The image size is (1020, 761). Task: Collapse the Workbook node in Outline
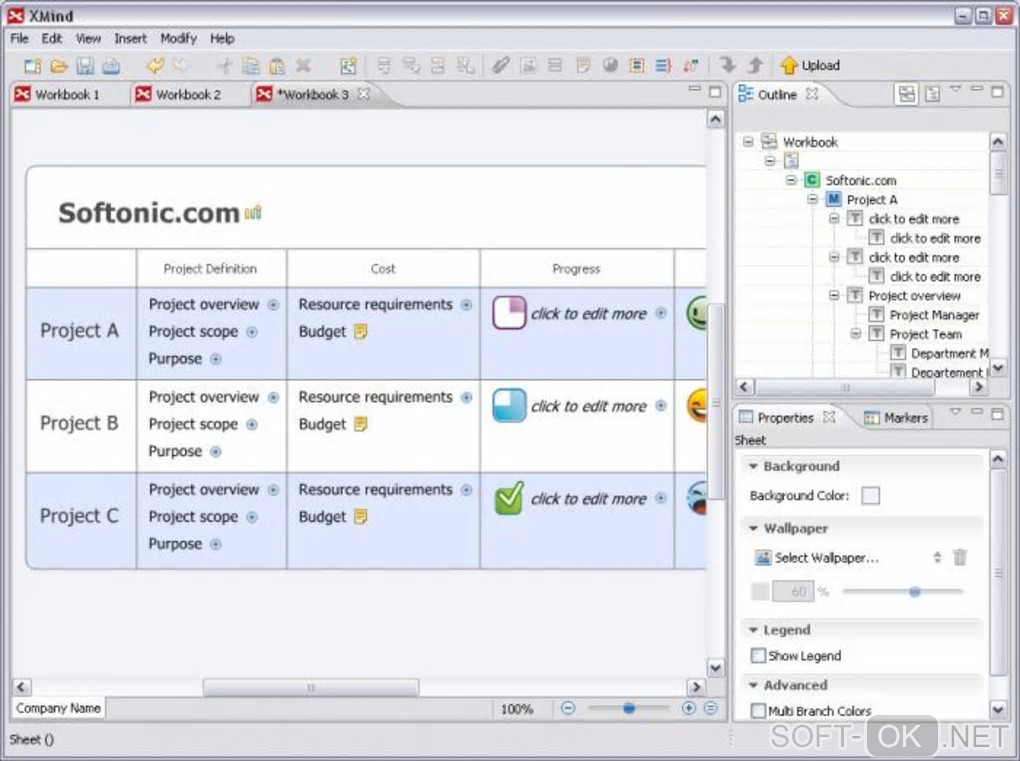click(748, 141)
